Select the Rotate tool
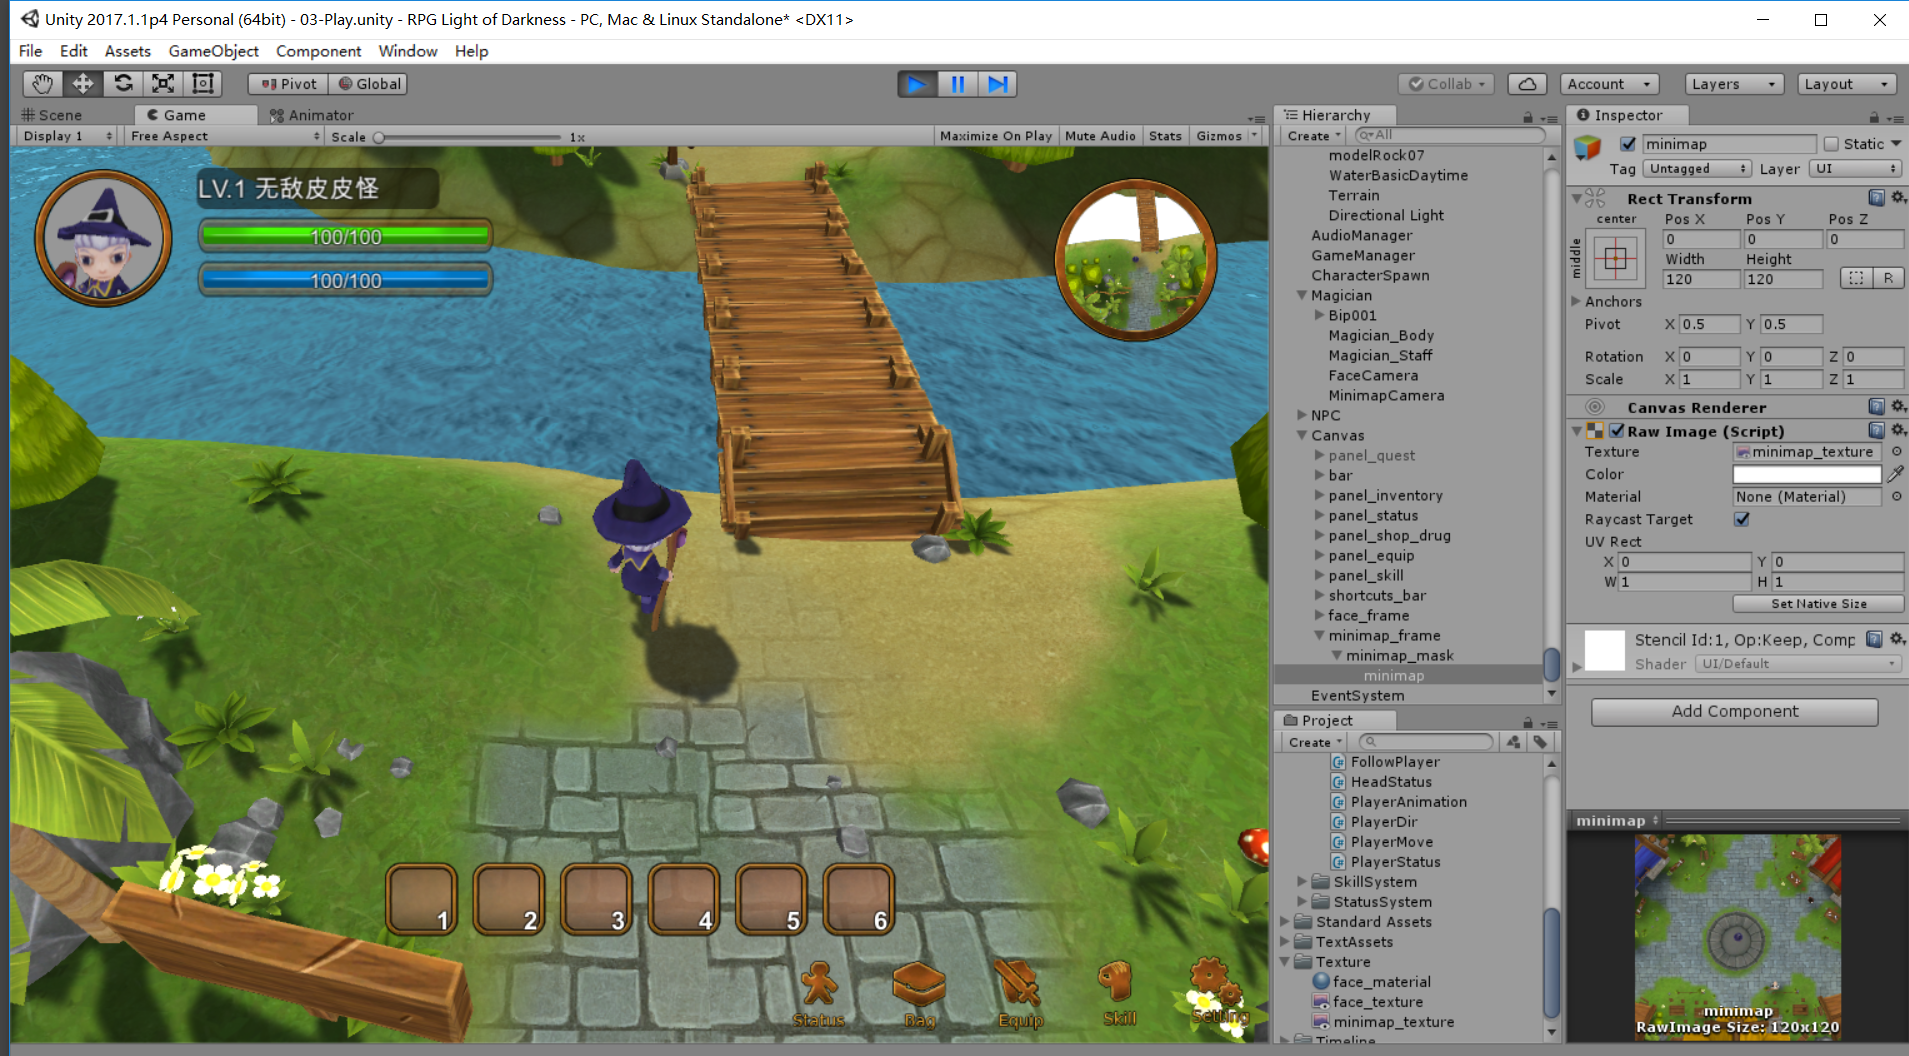Image resolution: width=1909 pixels, height=1056 pixels. coord(123,84)
